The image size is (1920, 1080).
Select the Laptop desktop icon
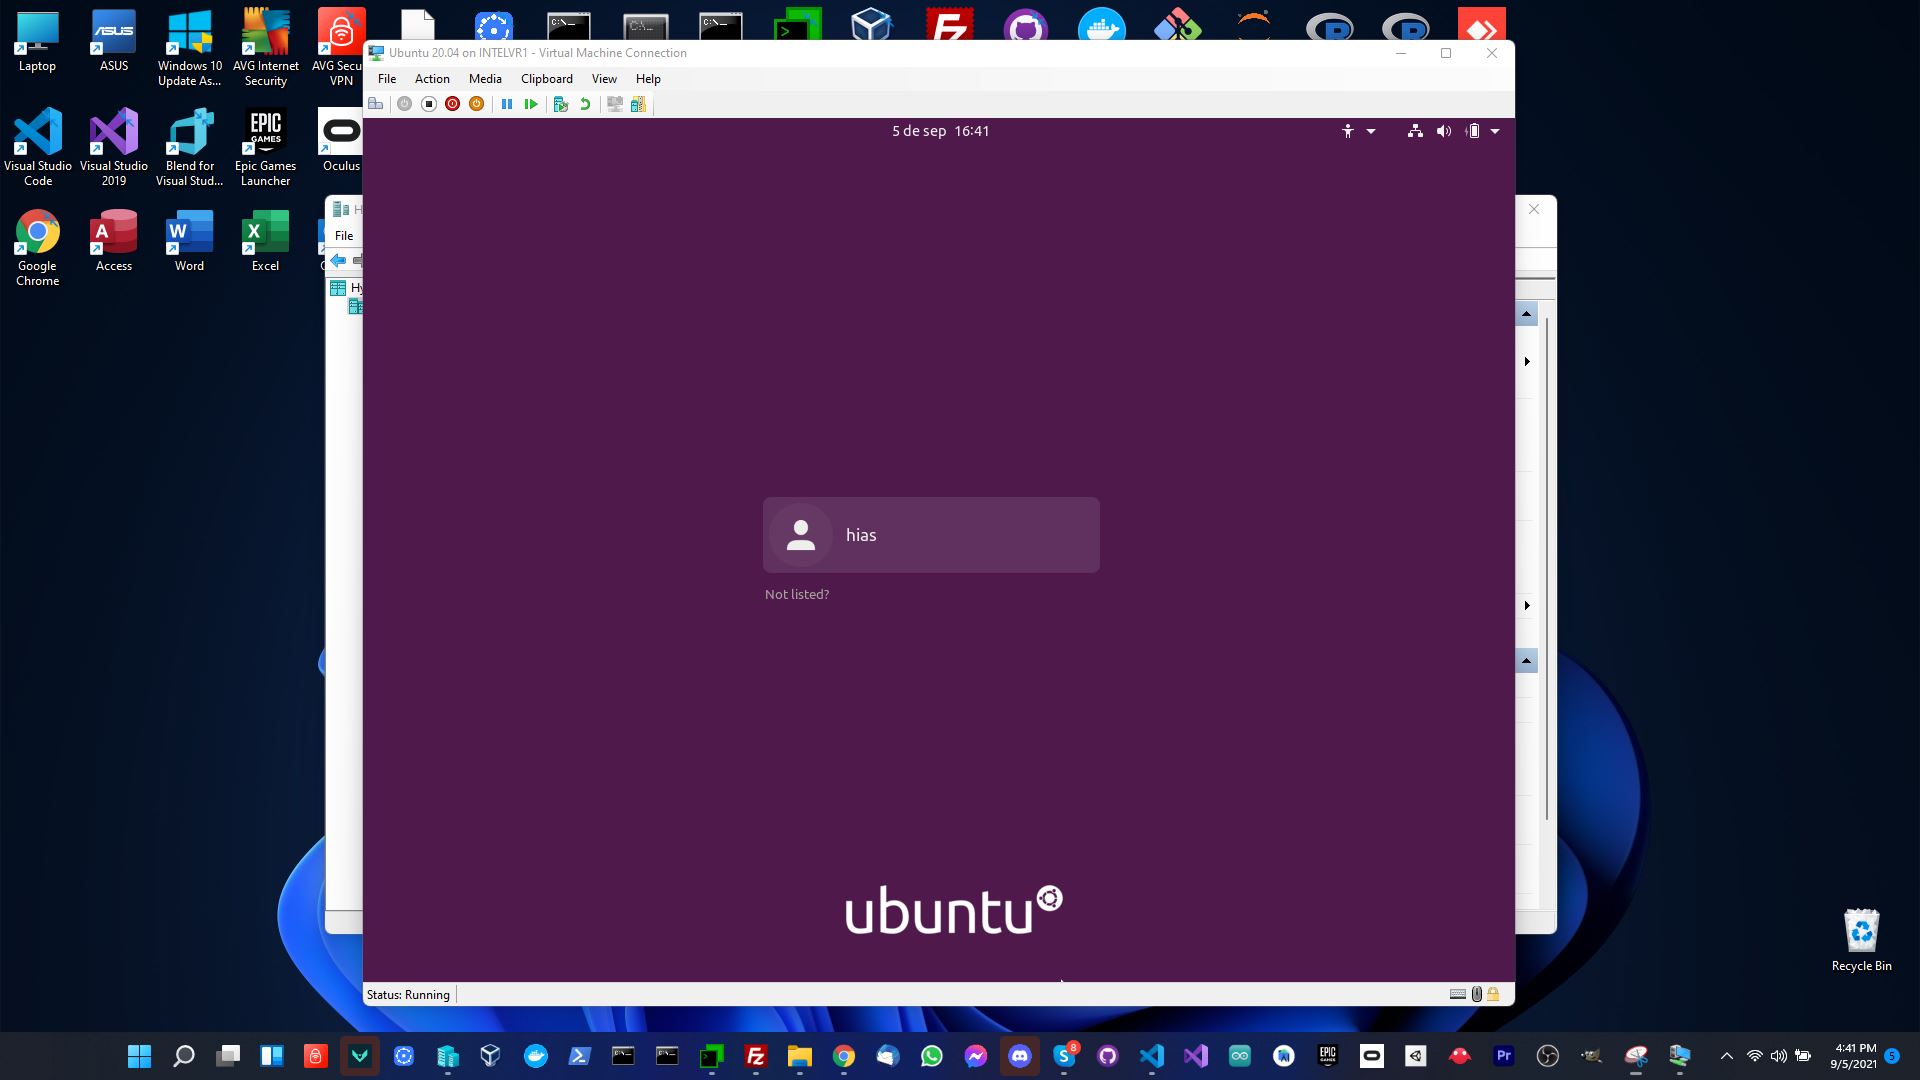[37, 43]
